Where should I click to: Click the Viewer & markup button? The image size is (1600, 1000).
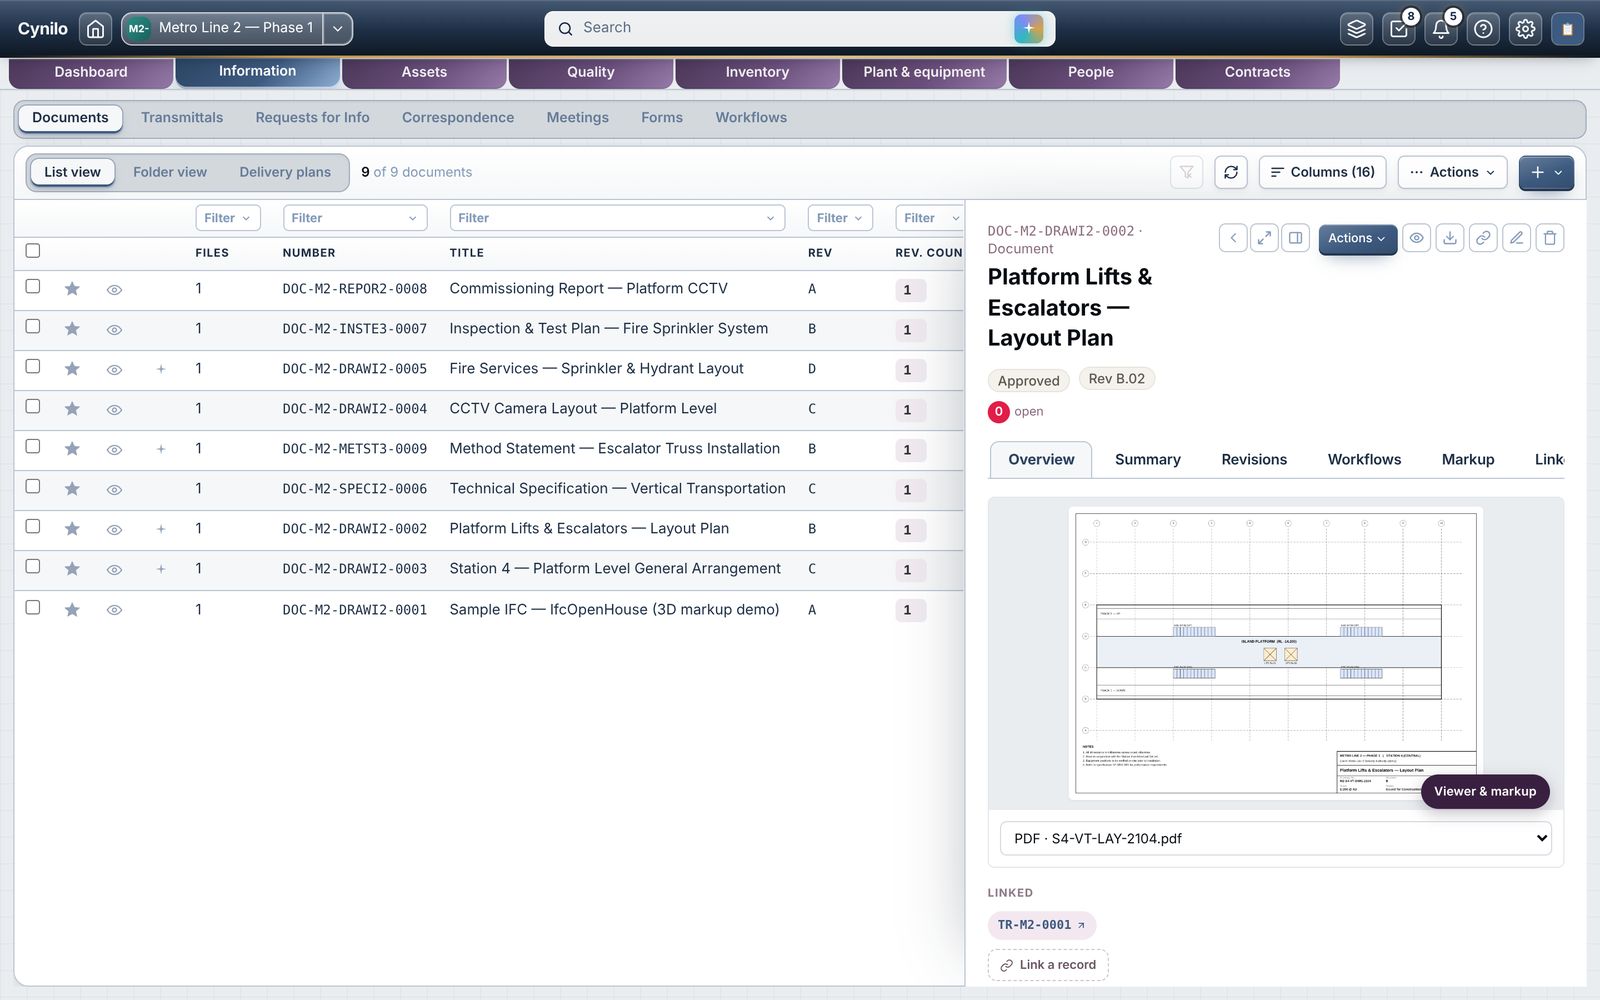pos(1484,791)
